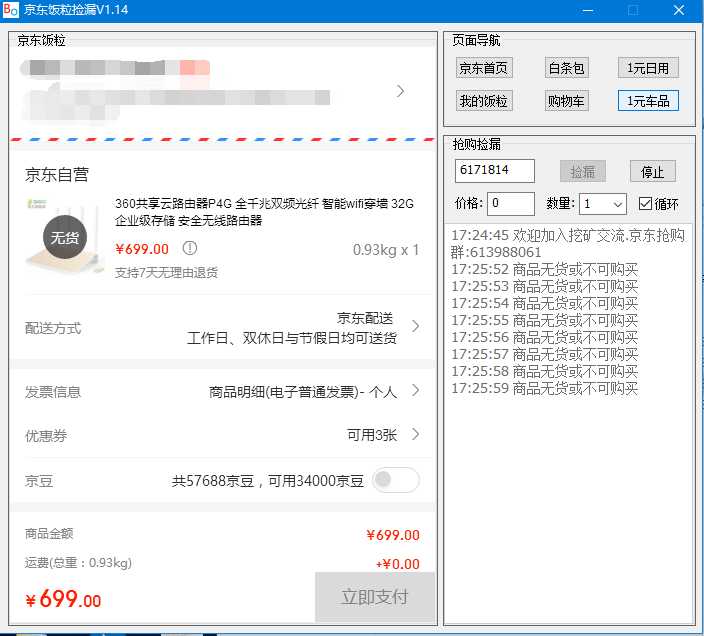
Task: Click log line 17:25:52 商品无货或不可购买
Action: click(544, 269)
